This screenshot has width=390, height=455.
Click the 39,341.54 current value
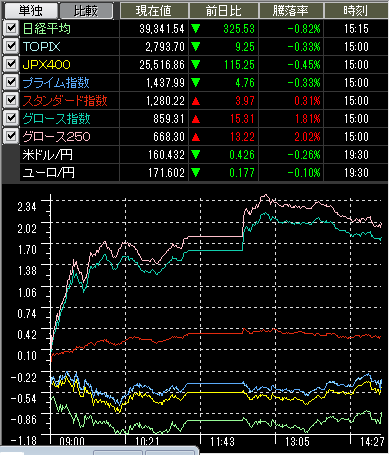tap(162, 29)
